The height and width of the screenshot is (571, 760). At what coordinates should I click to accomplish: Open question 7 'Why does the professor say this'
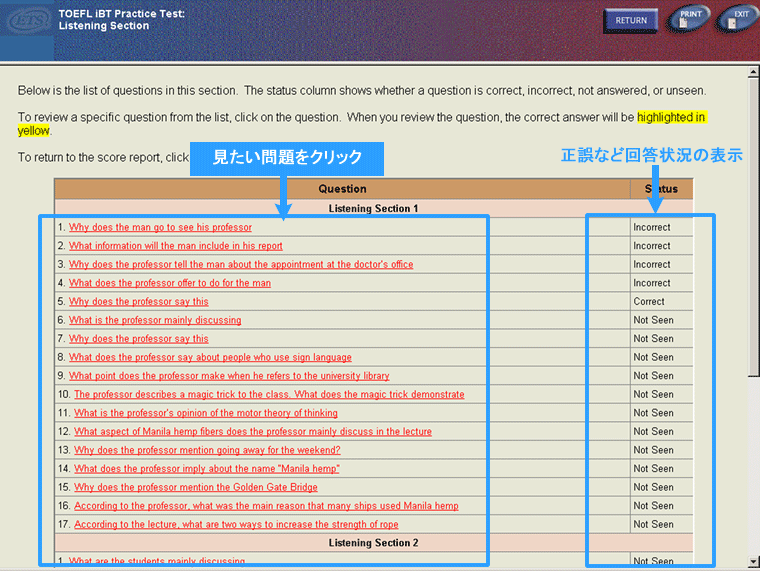pos(139,338)
